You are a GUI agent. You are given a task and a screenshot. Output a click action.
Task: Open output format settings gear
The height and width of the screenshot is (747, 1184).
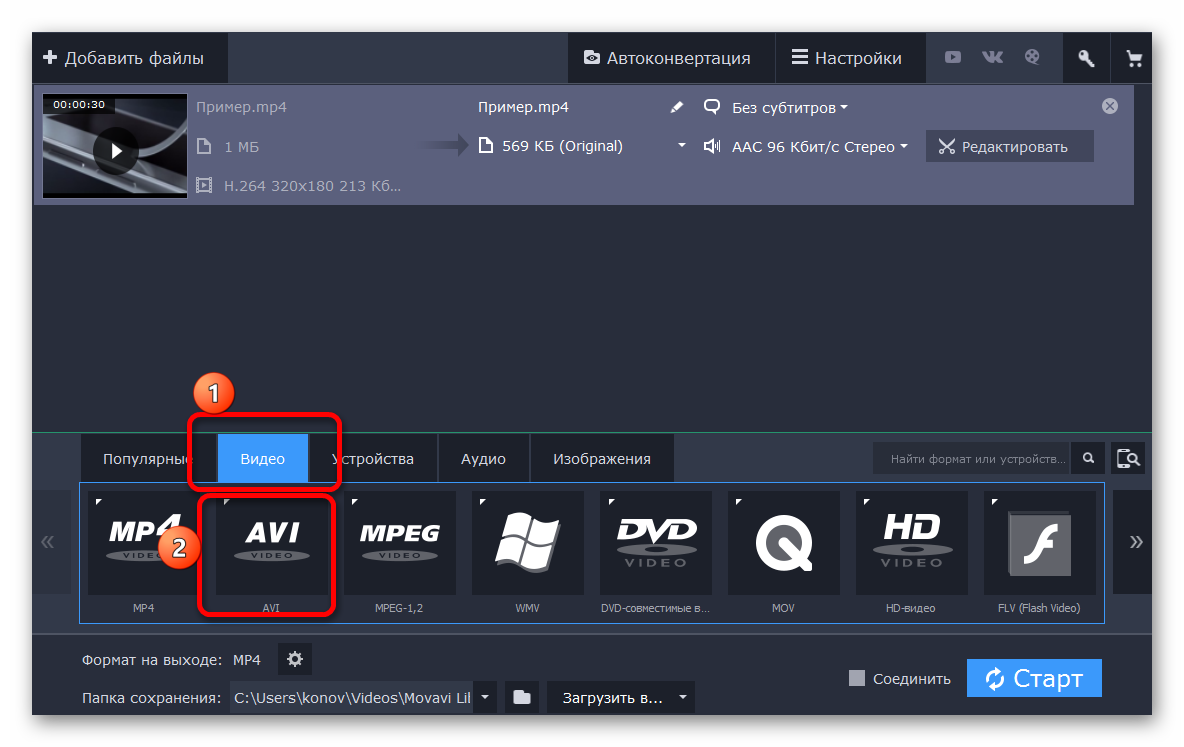294,659
